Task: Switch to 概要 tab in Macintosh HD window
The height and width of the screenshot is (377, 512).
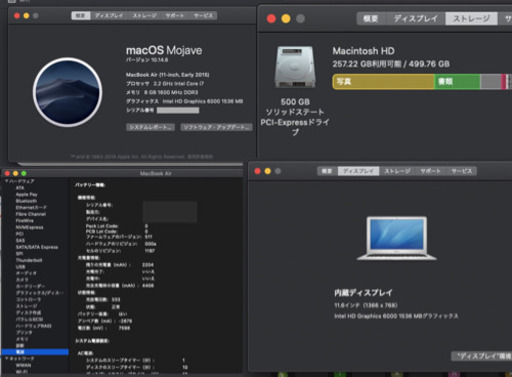Action: tap(371, 18)
